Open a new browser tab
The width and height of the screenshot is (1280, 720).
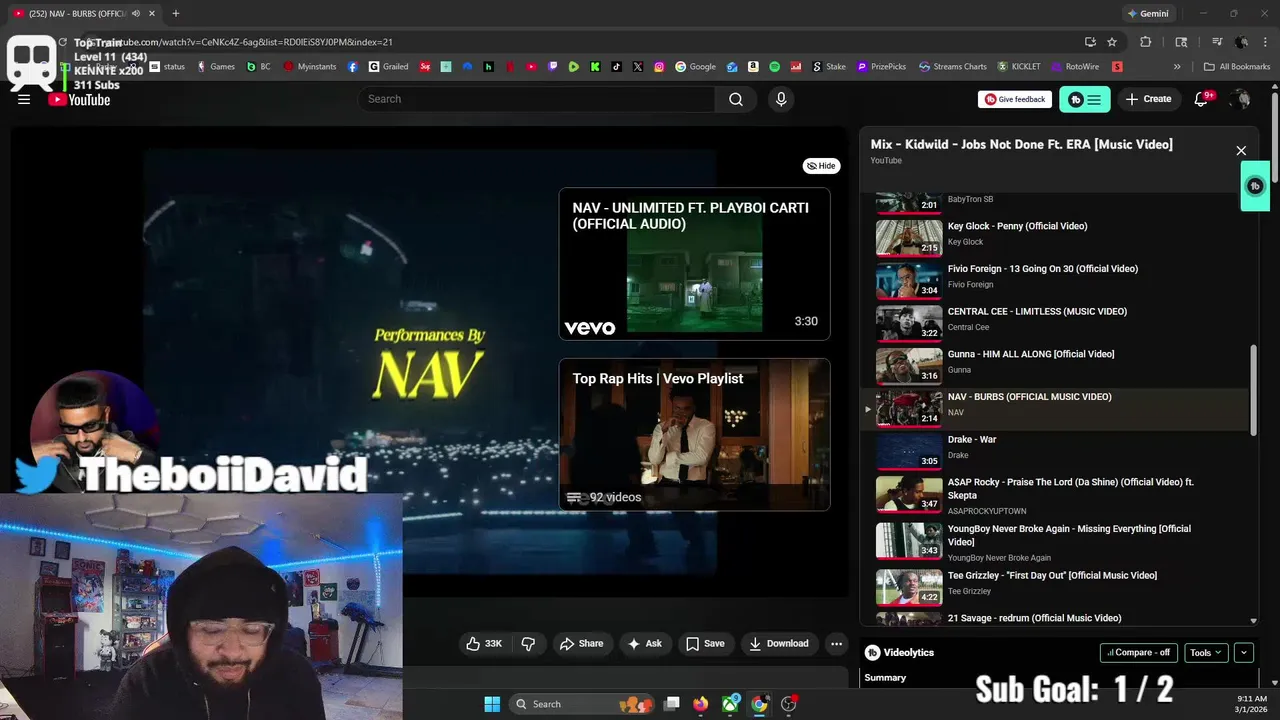(176, 14)
